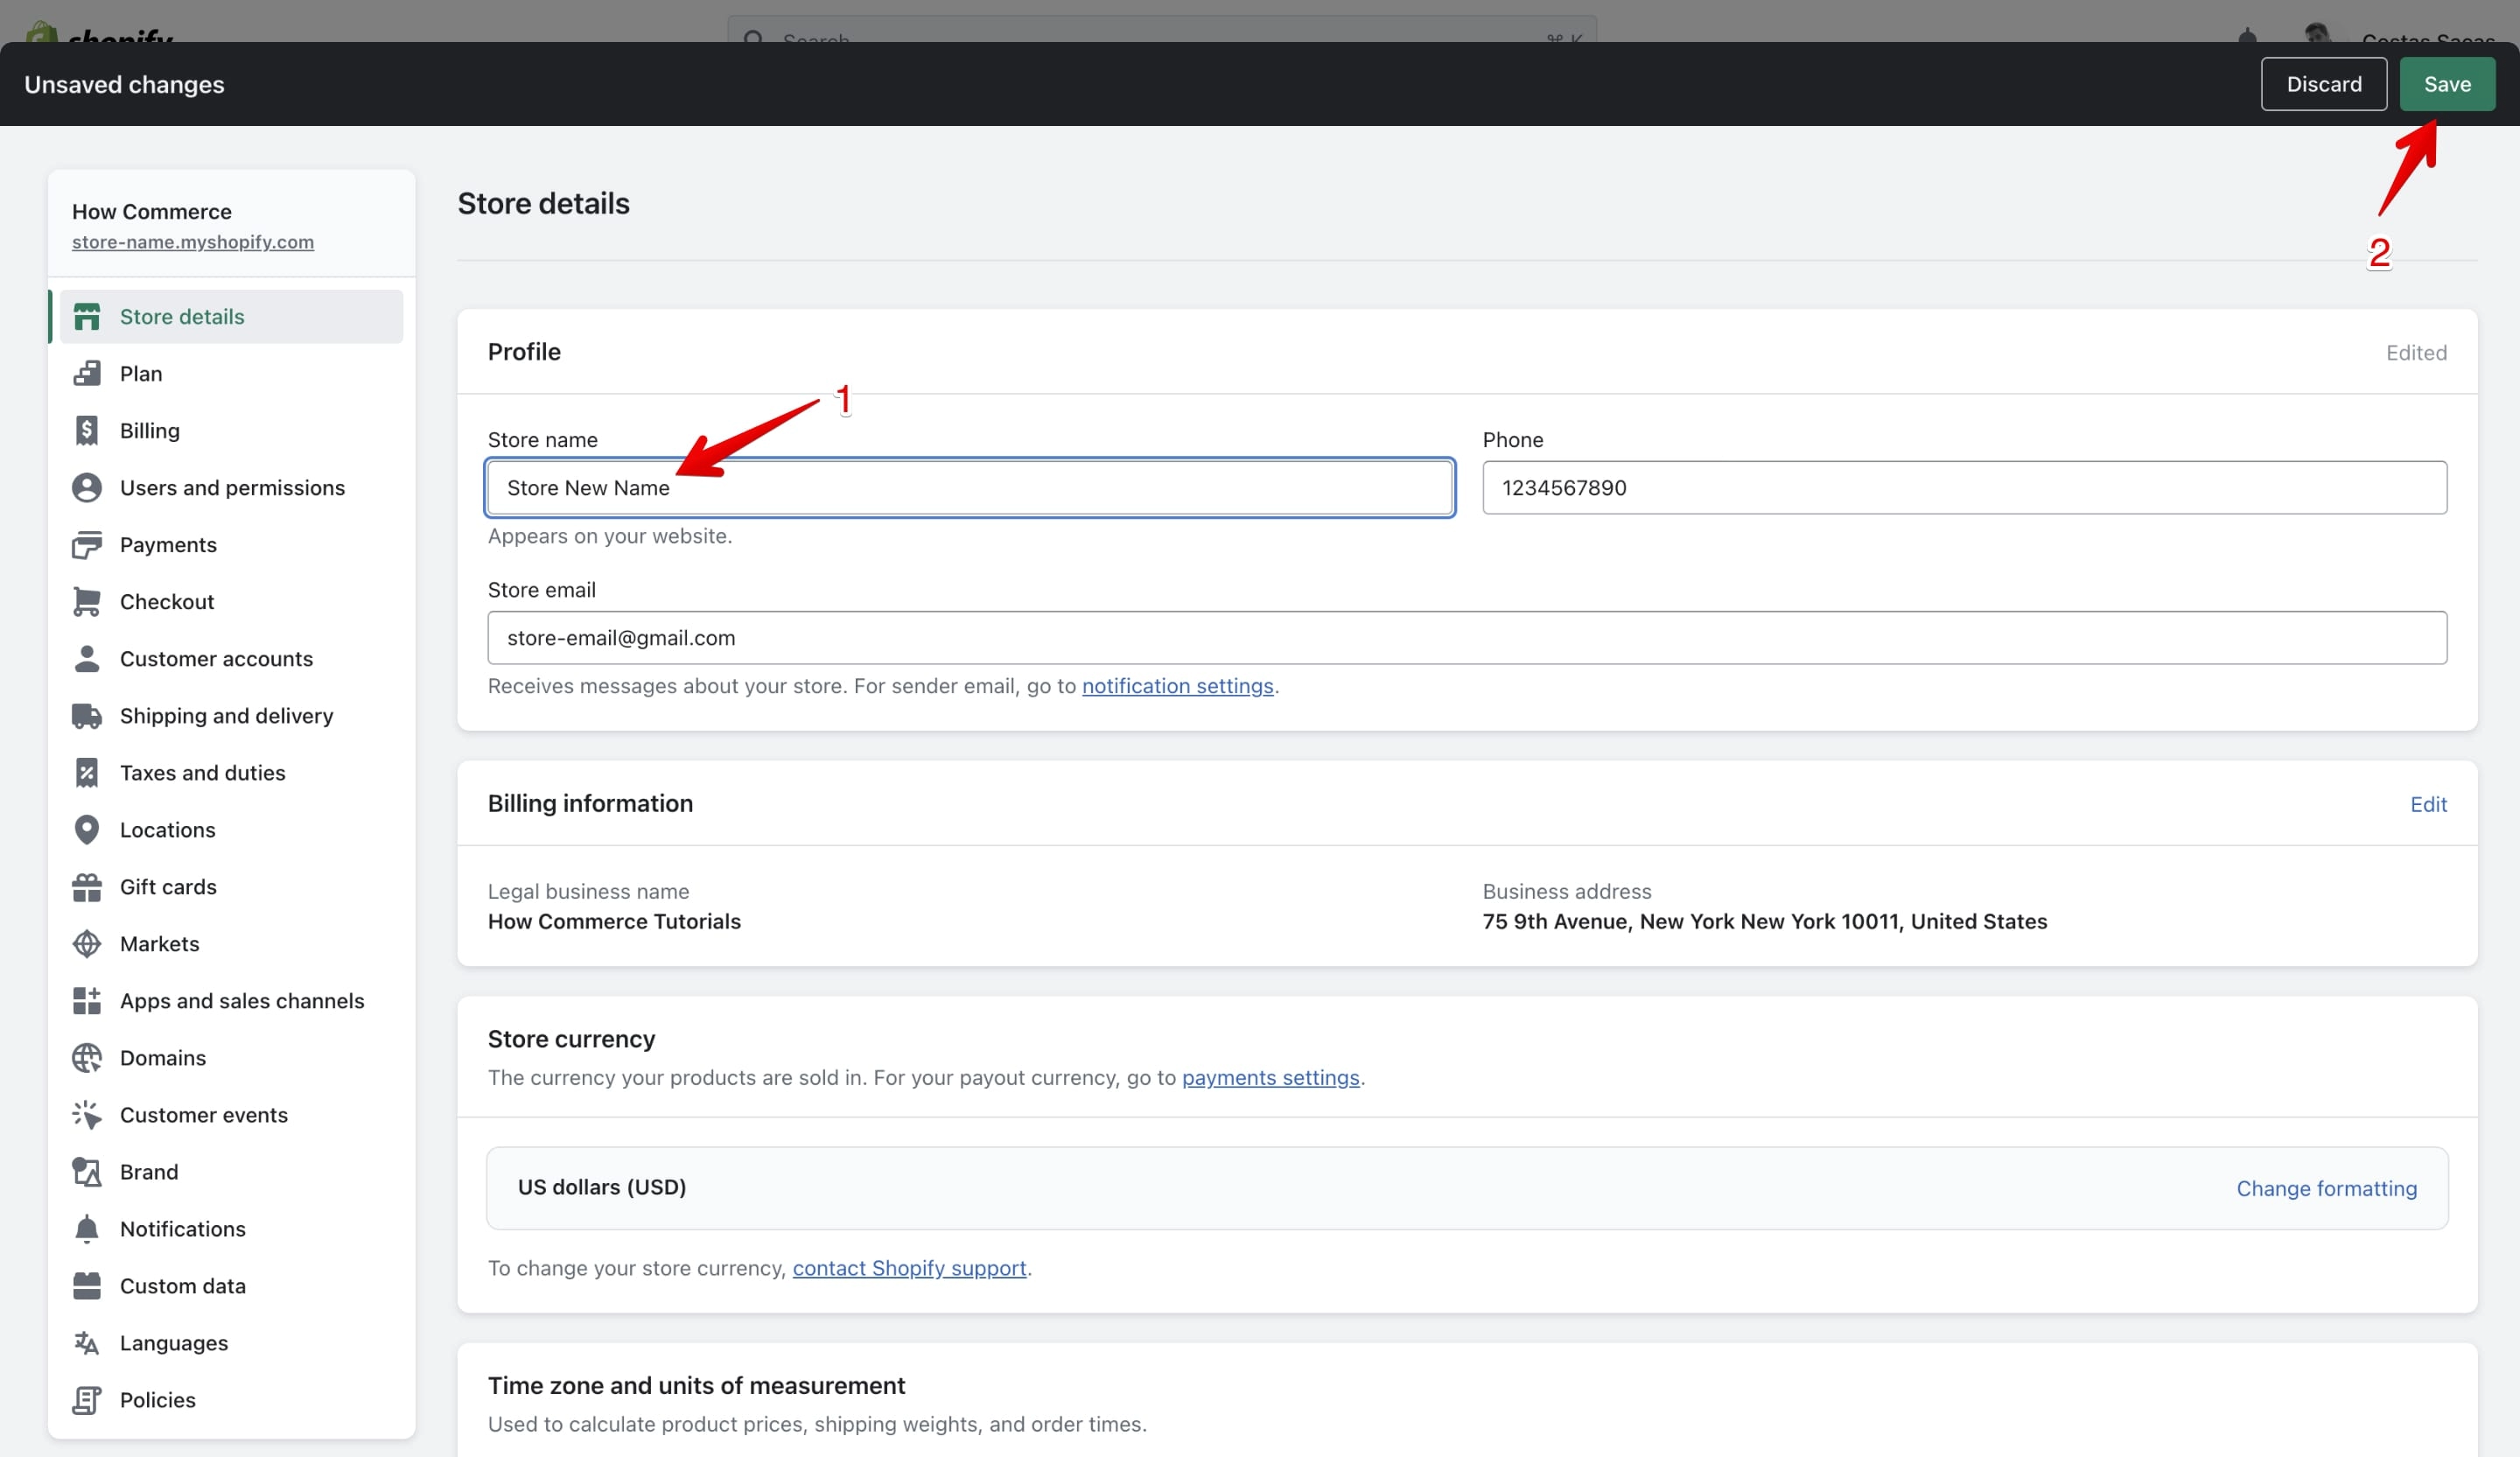Open Custom data settings
The image size is (2520, 1457).
tap(231, 1286)
